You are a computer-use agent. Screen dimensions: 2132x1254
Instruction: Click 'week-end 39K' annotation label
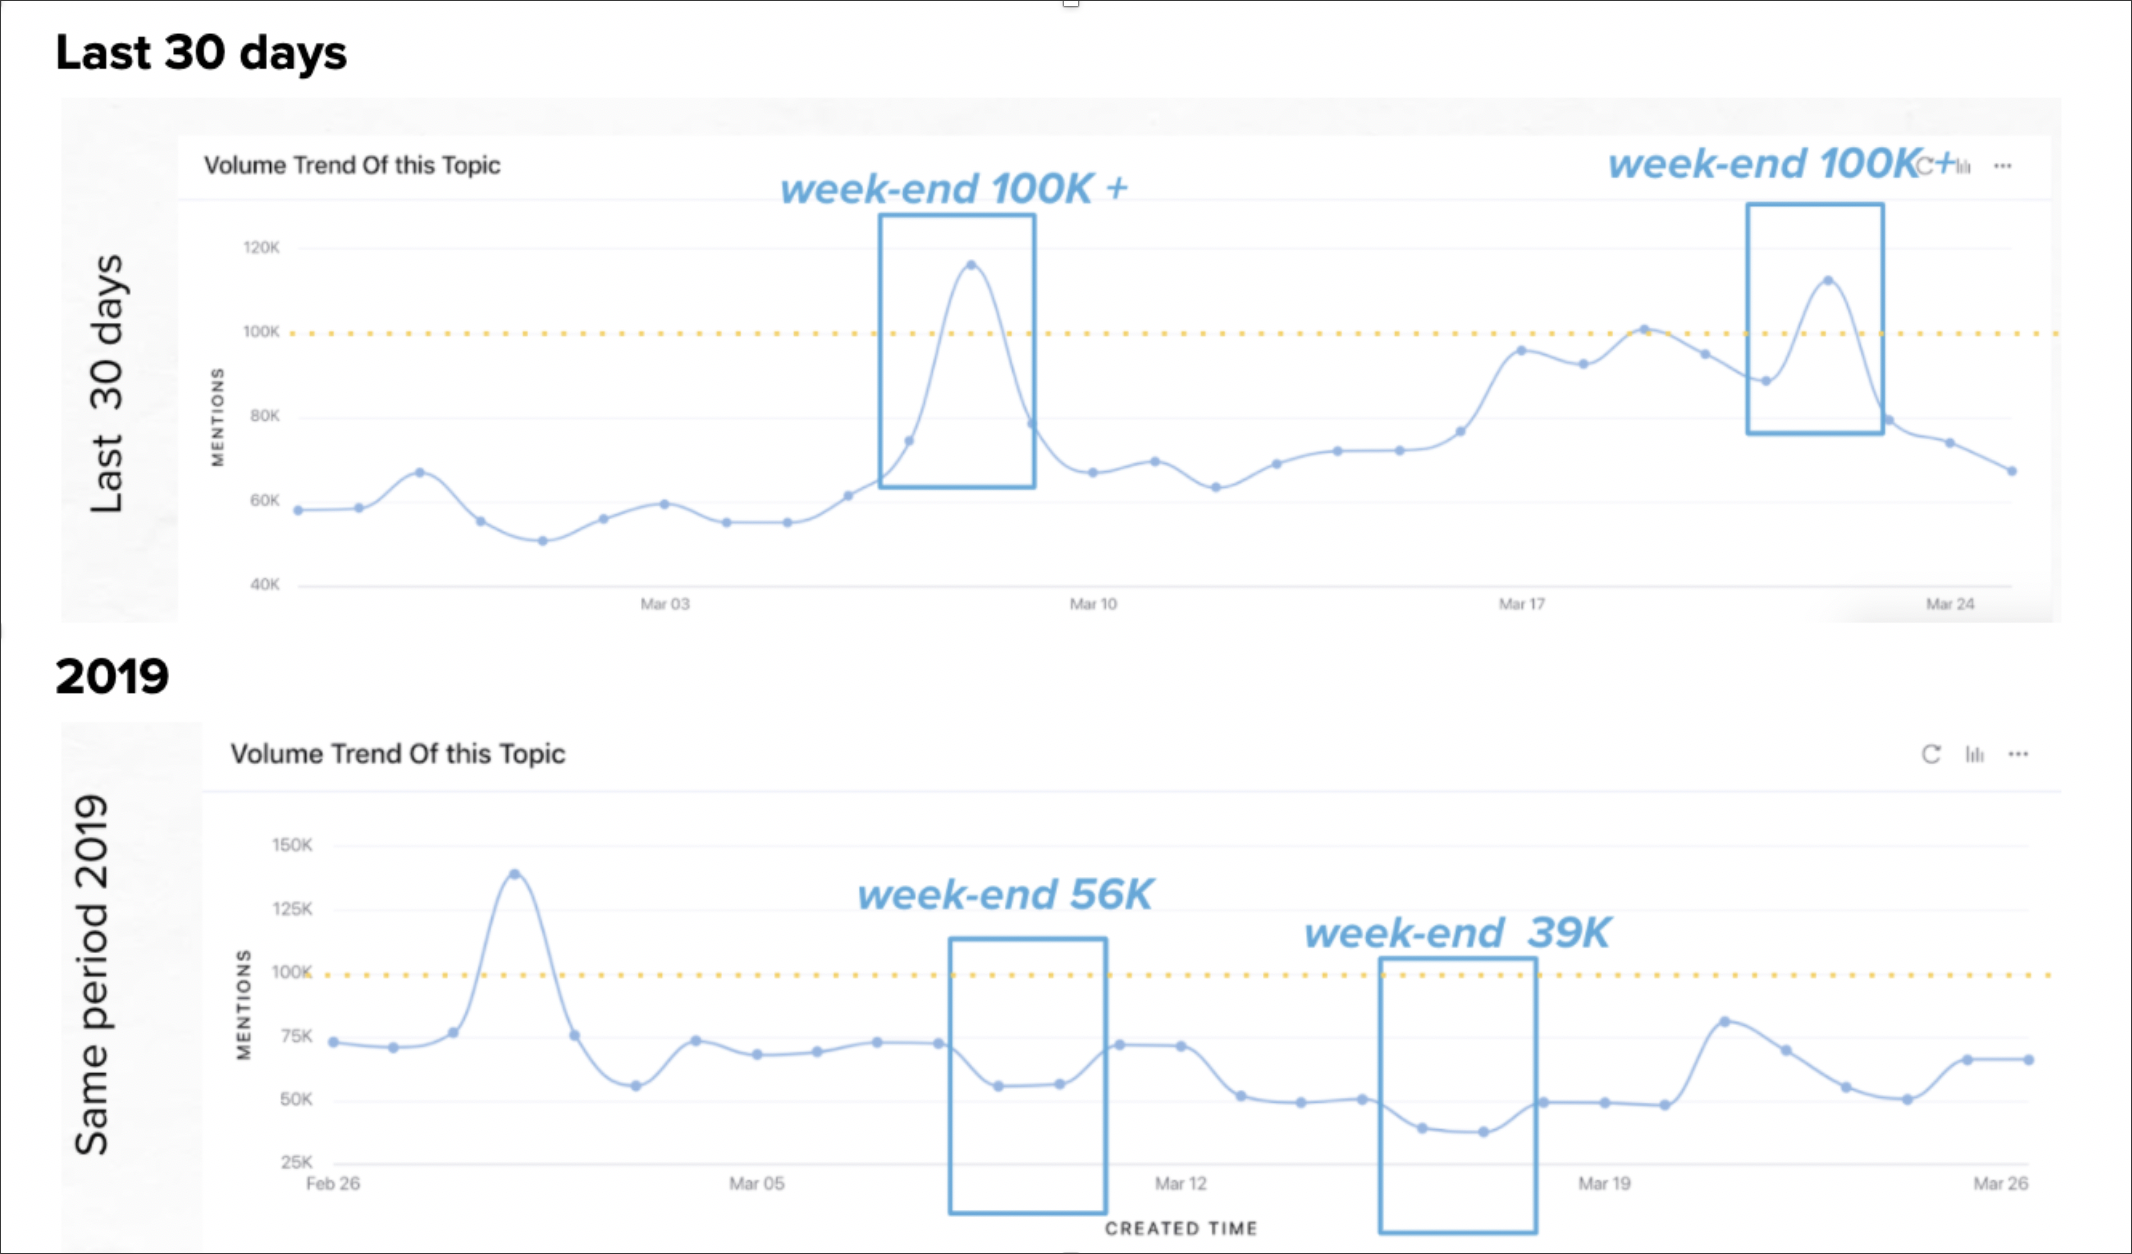pyautogui.click(x=1456, y=933)
